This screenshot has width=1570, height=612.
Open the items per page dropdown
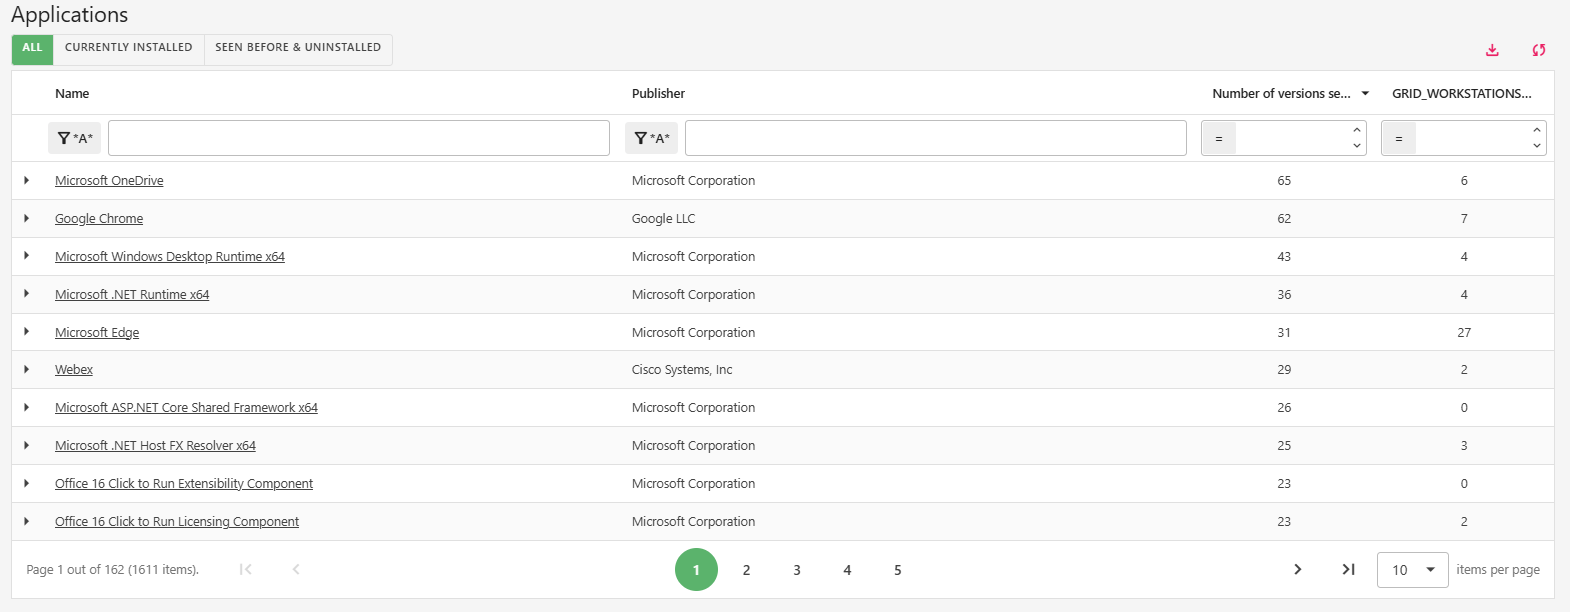click(1413, 570)
